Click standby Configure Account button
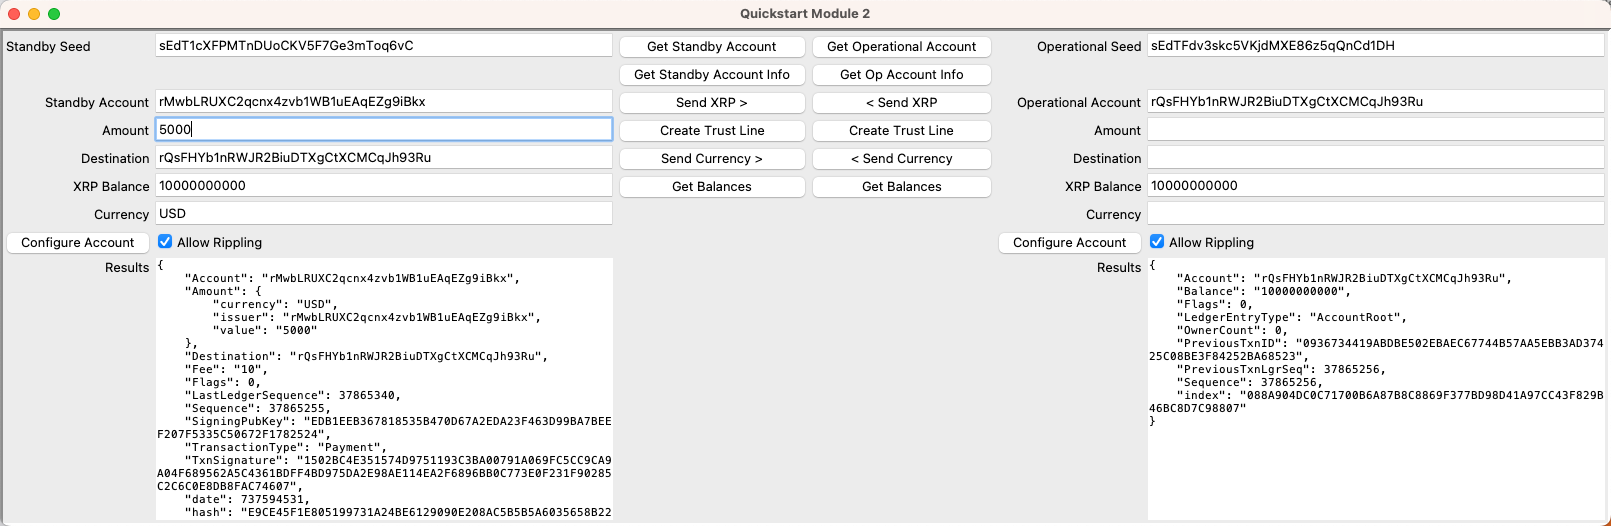This screenshot has height=526, width=1611. click(x=78, y=243)
